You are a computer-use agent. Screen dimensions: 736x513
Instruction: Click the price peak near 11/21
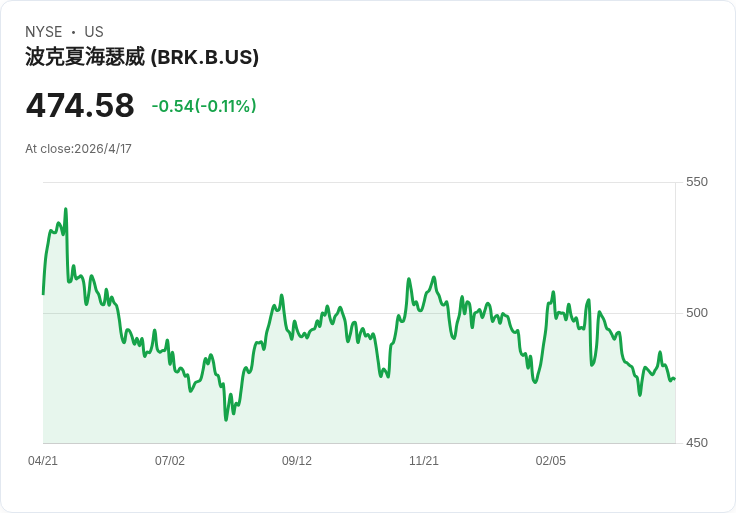(434, 277)
